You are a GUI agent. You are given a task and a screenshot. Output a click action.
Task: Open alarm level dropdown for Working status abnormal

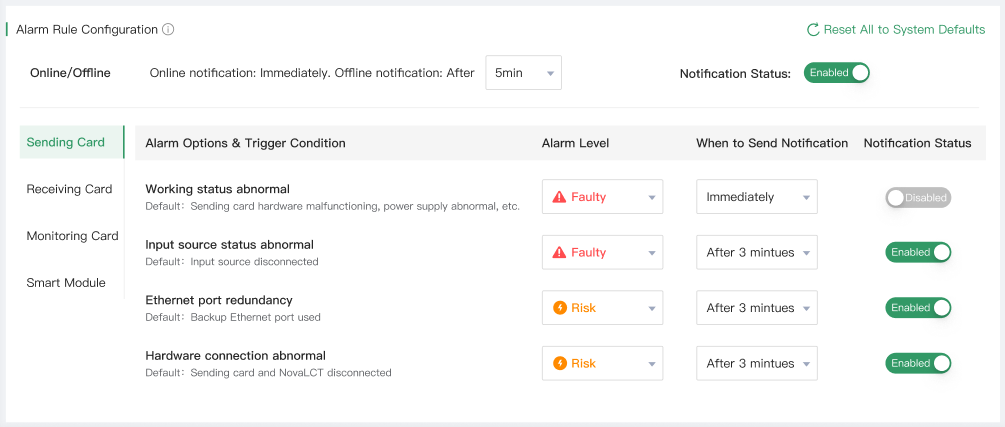(602, 197)
